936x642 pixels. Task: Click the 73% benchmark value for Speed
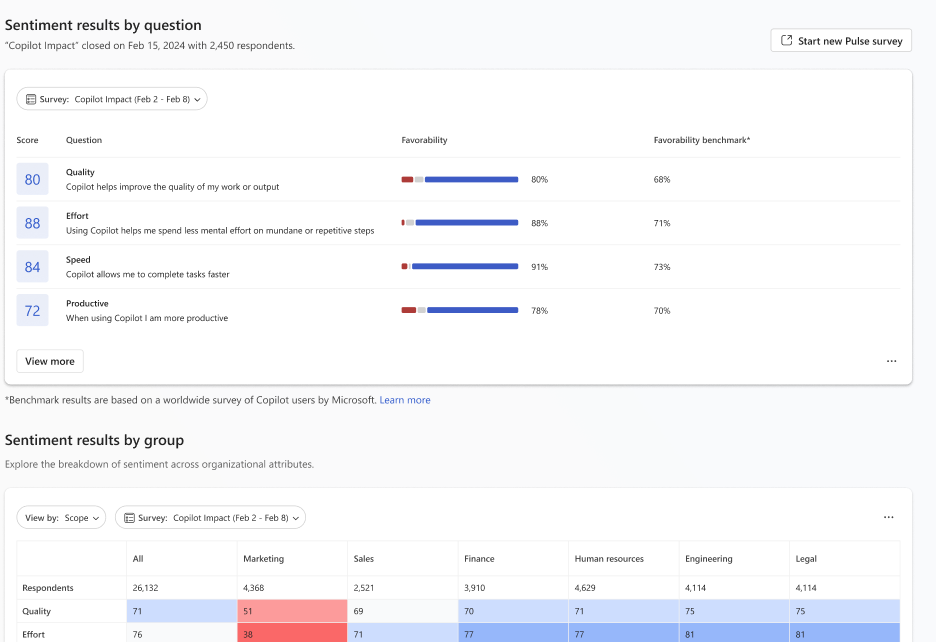pyautogui.click(x=662, y=266)
